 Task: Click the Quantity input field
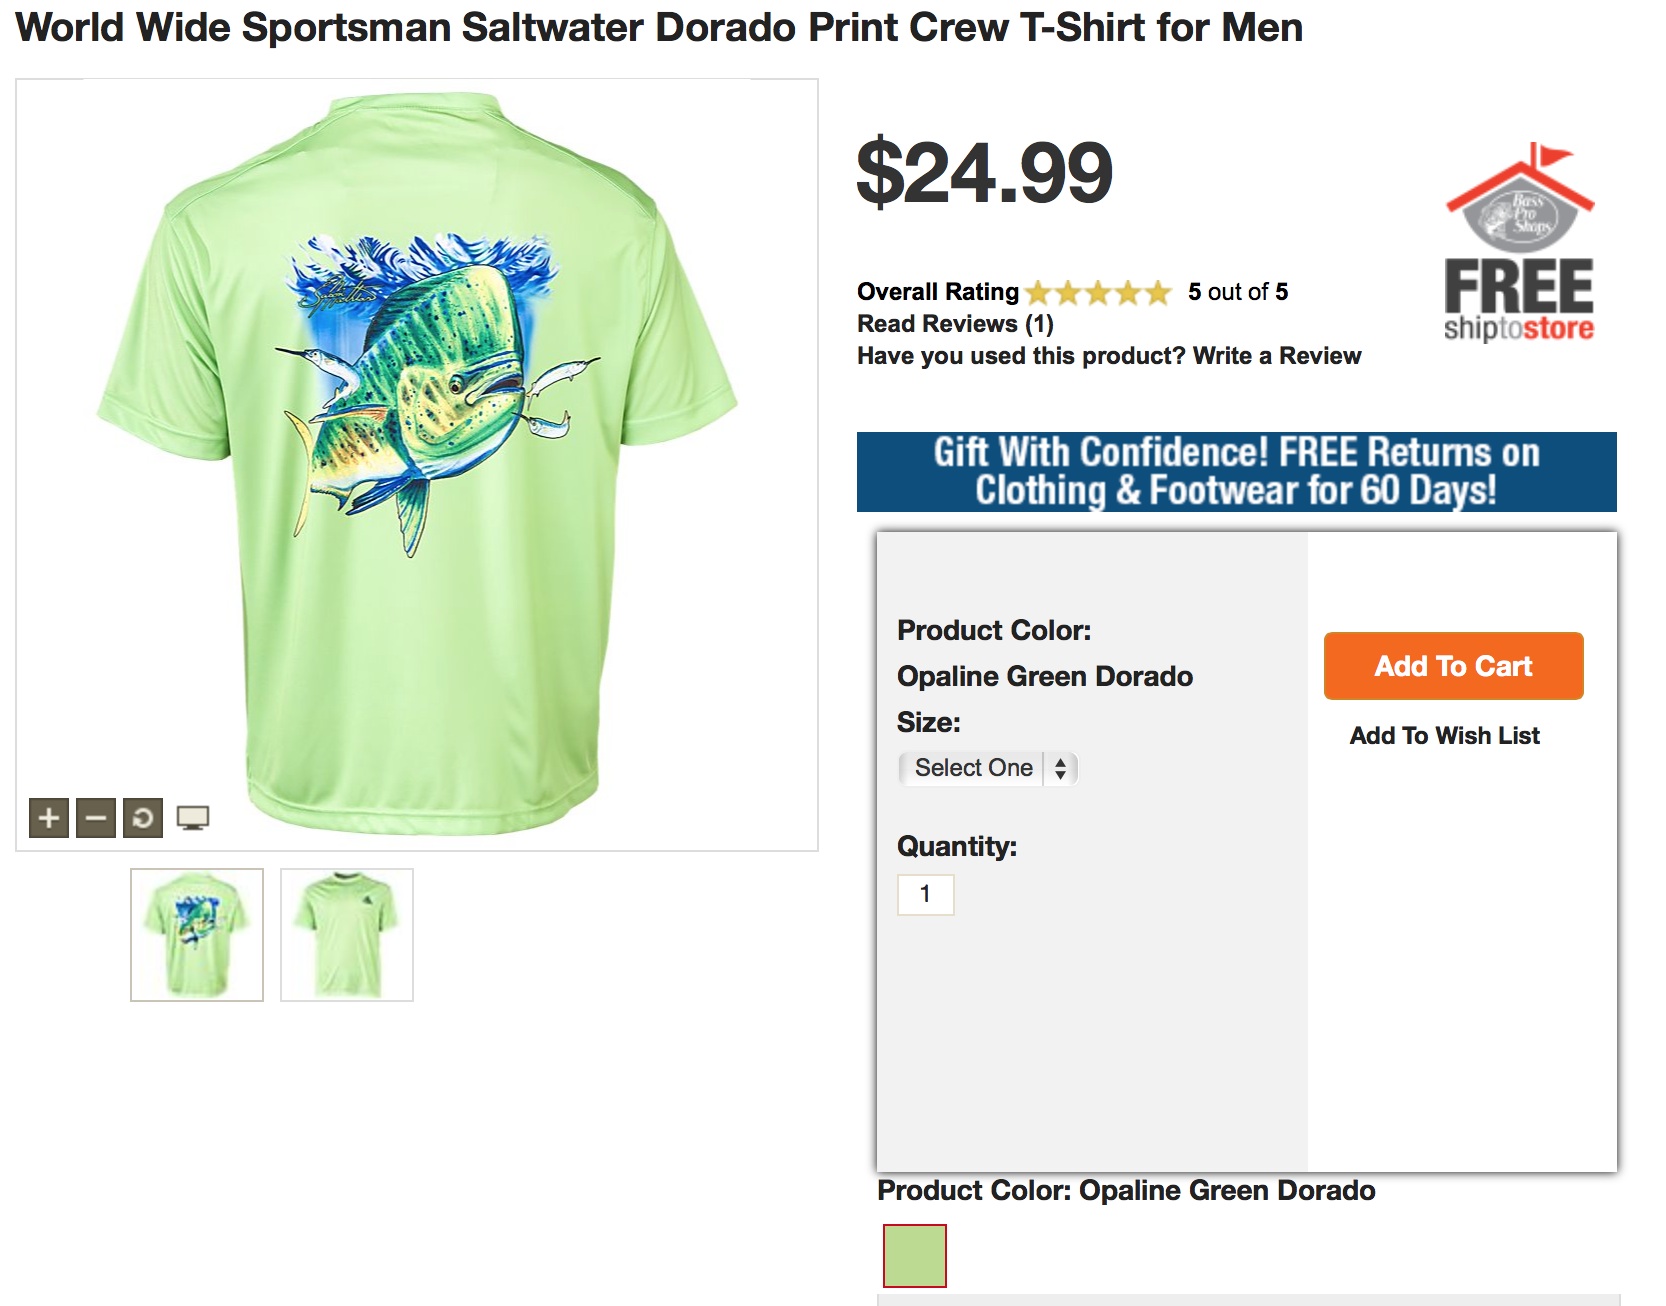click(925, 894)
